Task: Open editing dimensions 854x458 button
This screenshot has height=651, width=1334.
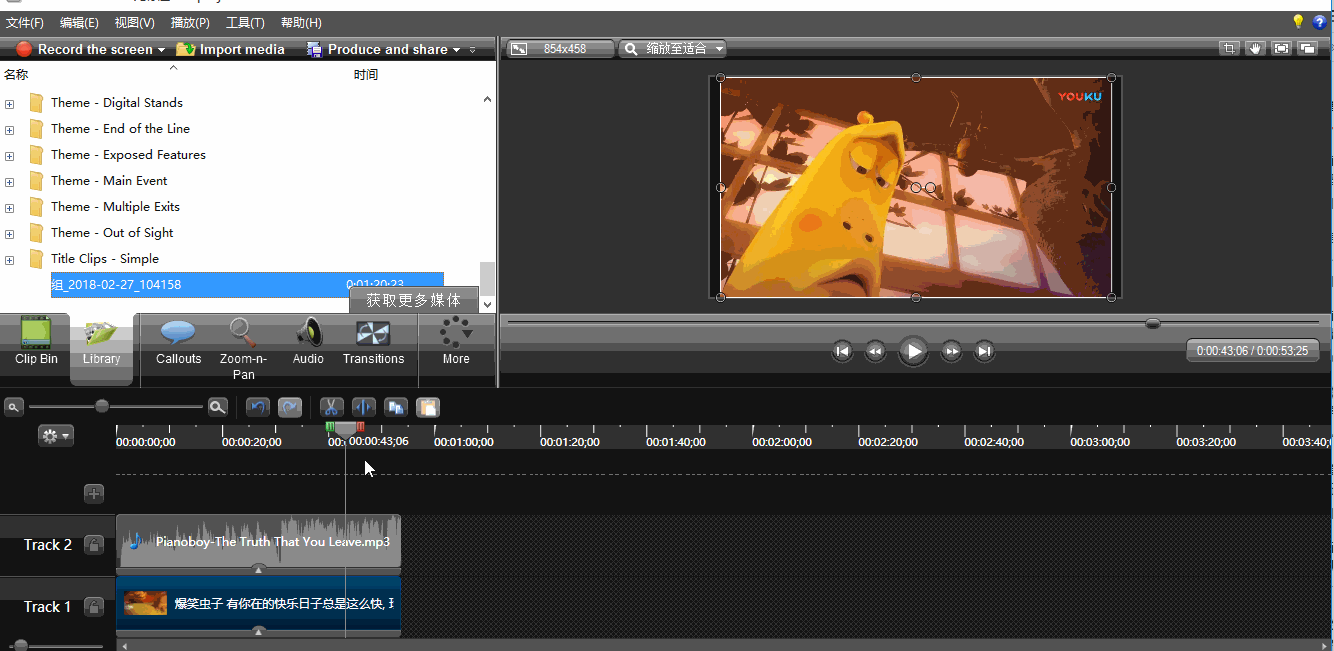Action: coord(560,48)
